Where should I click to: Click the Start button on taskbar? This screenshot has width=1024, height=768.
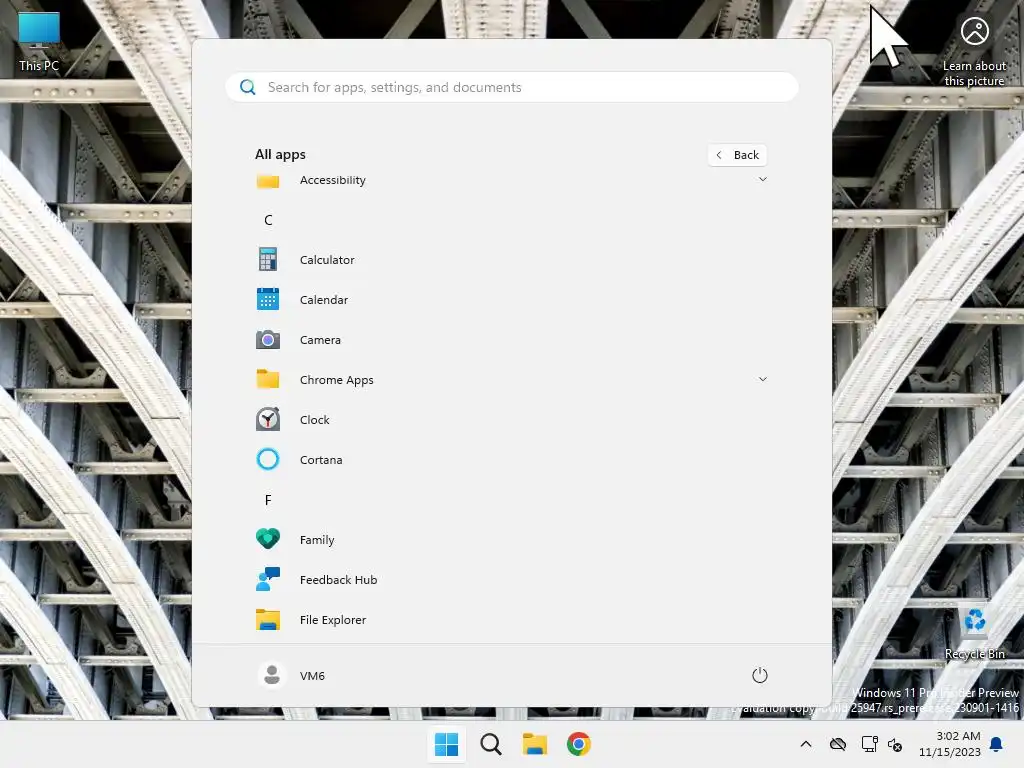click(447, 744)
